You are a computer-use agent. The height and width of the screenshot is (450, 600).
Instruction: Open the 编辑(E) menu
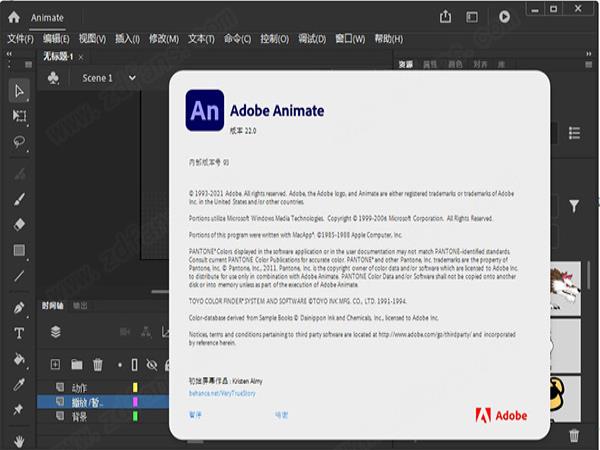56,39
